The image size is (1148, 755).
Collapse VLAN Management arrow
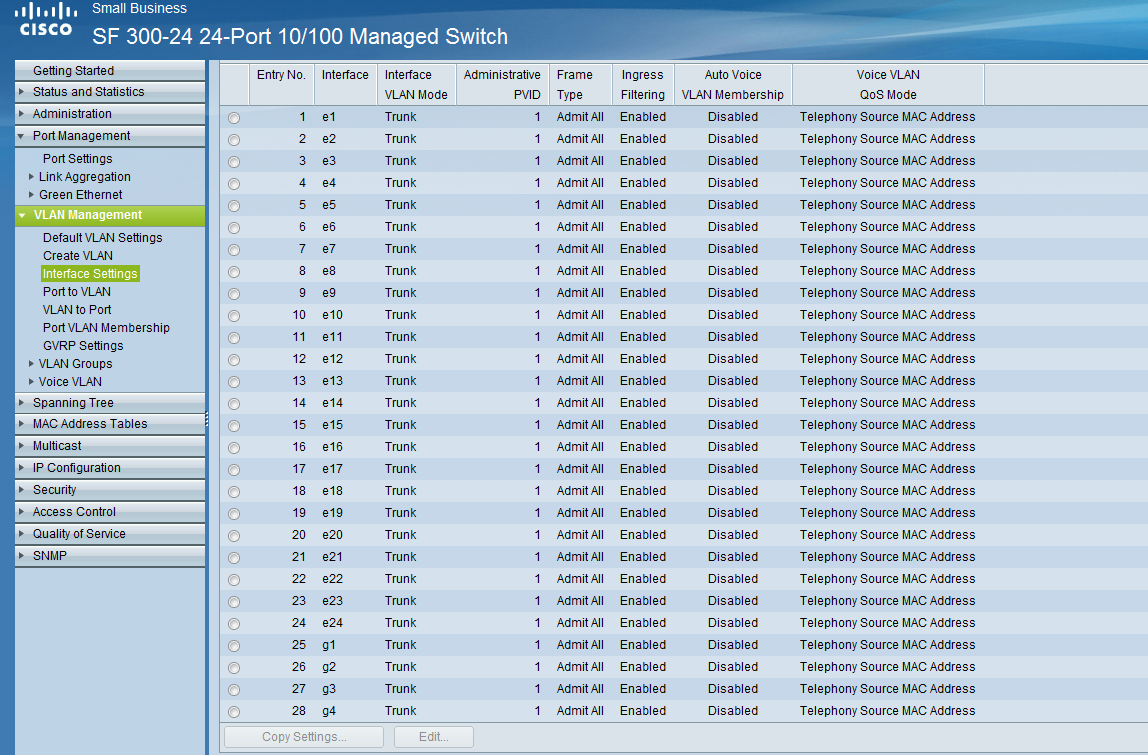tap(22, 215)
